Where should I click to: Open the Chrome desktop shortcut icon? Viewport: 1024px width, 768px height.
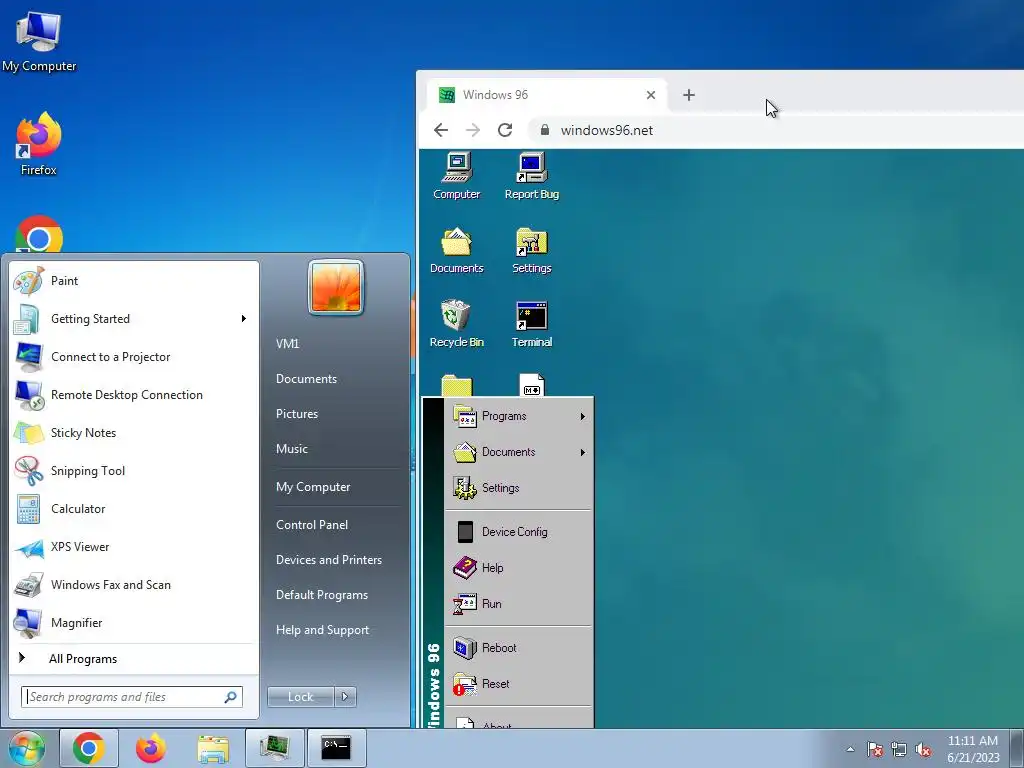[39, 235]
